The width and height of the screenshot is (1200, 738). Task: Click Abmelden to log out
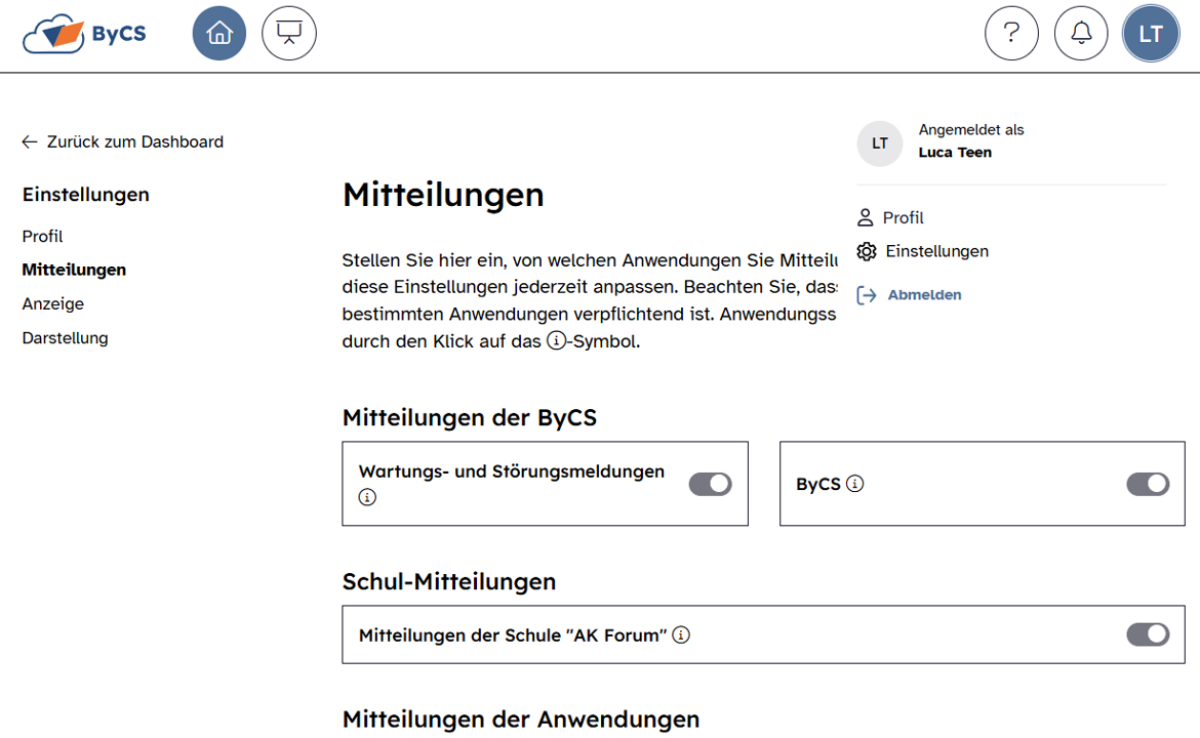pyautogui.click(x=924, y=295)
